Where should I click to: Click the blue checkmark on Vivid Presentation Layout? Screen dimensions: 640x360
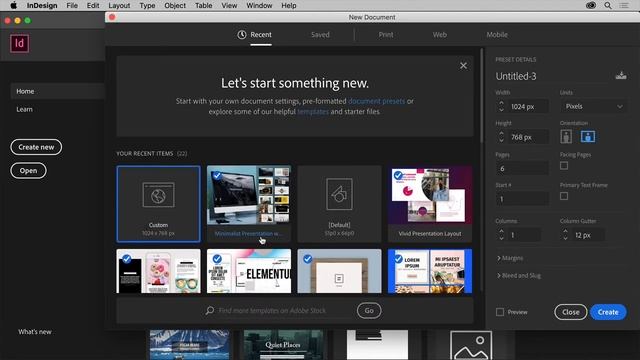pos(398,176)
